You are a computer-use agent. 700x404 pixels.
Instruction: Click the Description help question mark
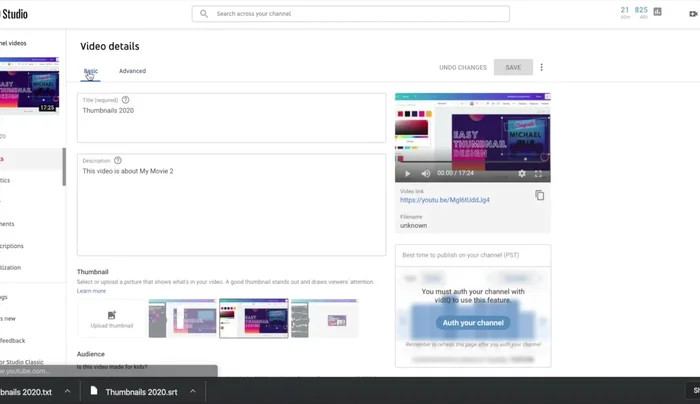[x=118, y=160]
